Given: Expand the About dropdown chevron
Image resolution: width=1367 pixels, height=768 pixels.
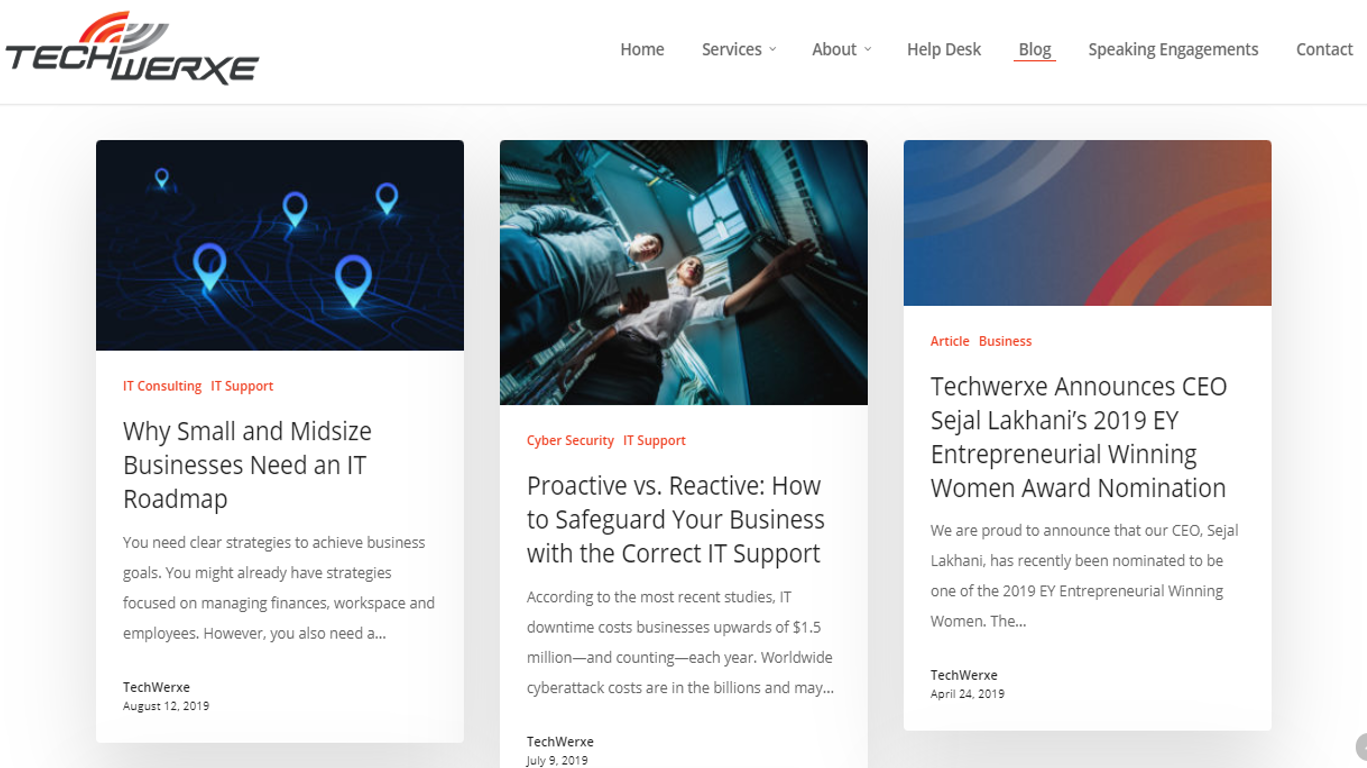Looking at the screenshot, I should 867,49.
